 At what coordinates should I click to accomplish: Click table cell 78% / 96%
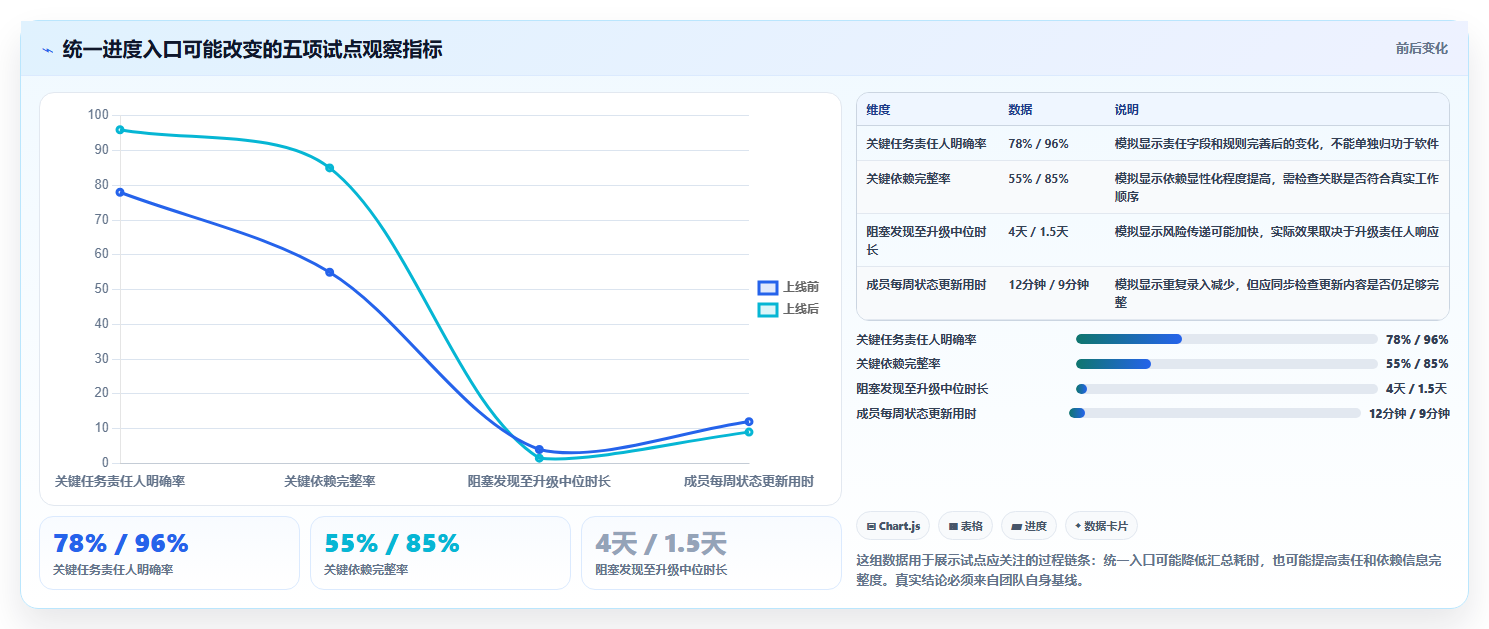click(1038, 144)
